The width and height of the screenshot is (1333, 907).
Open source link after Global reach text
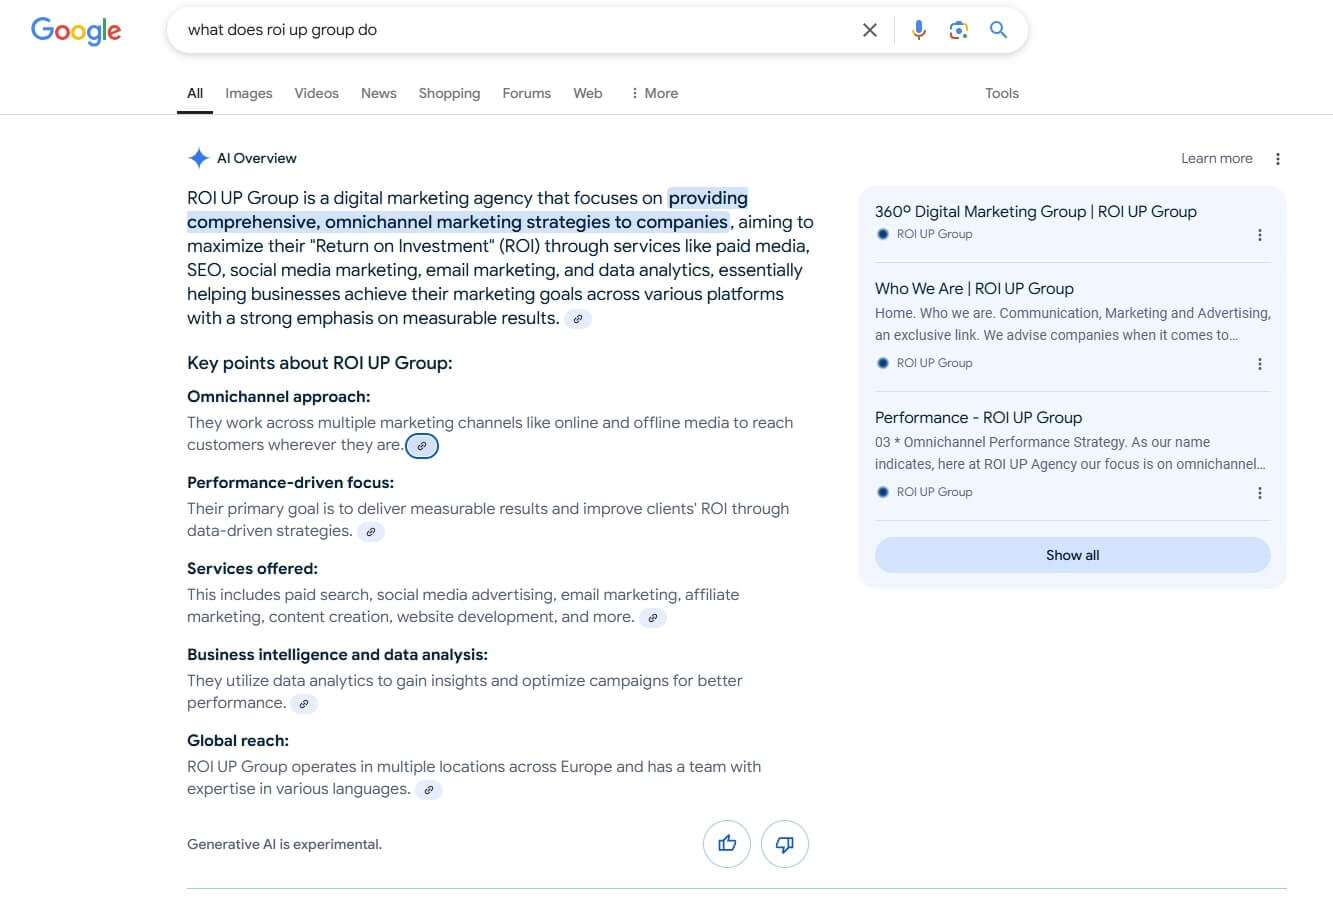coord(428,790)
